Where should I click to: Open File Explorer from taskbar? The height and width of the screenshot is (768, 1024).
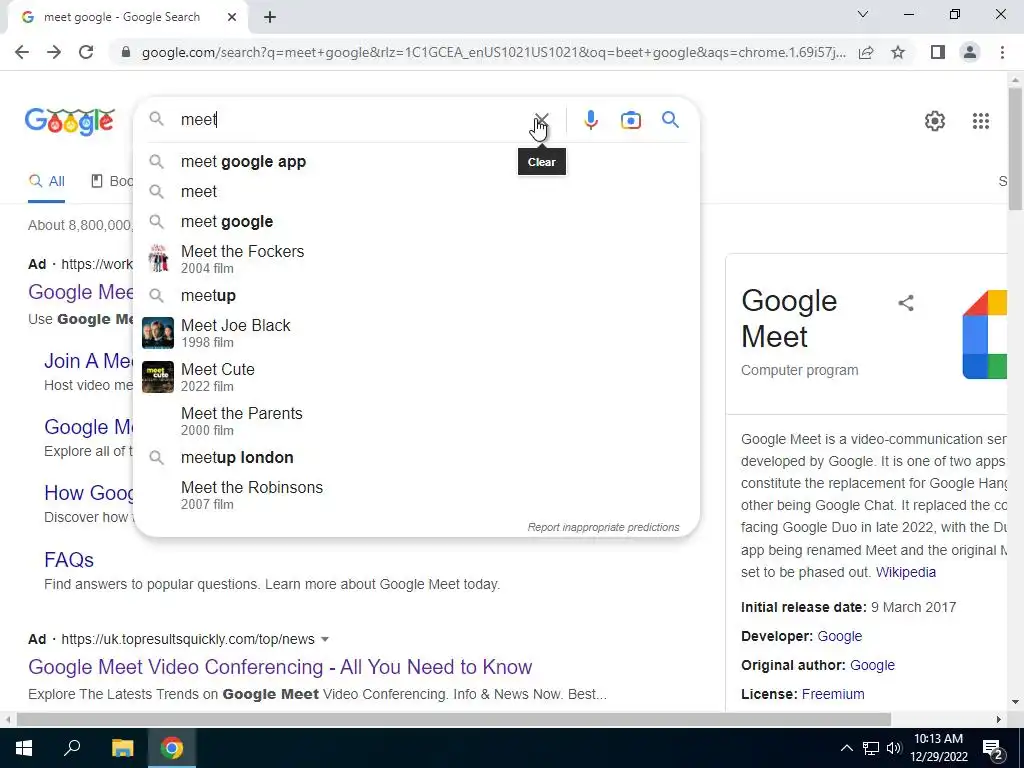(x=122, y=748)
